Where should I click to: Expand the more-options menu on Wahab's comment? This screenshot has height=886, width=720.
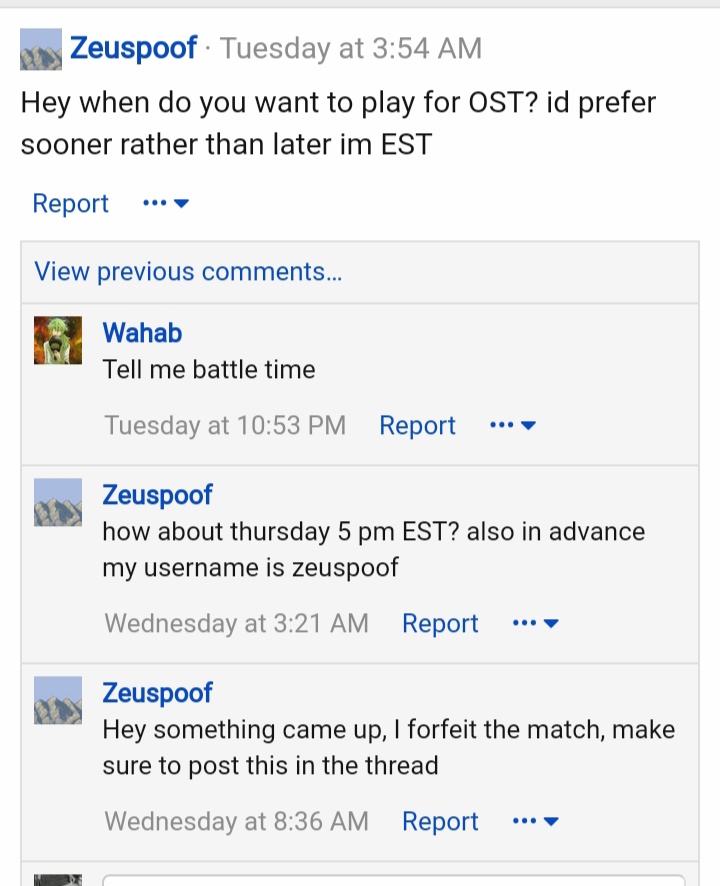point(513,425)
